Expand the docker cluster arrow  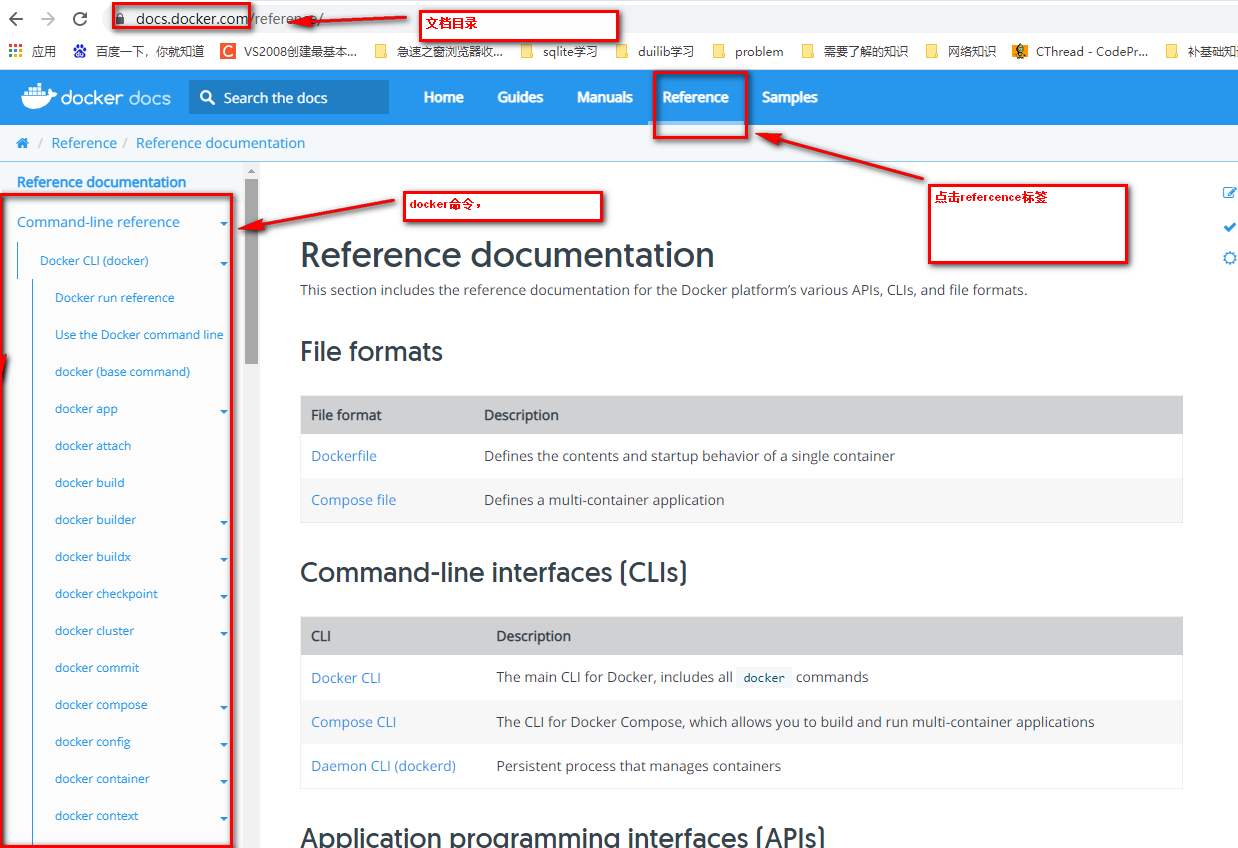point(224,633)
